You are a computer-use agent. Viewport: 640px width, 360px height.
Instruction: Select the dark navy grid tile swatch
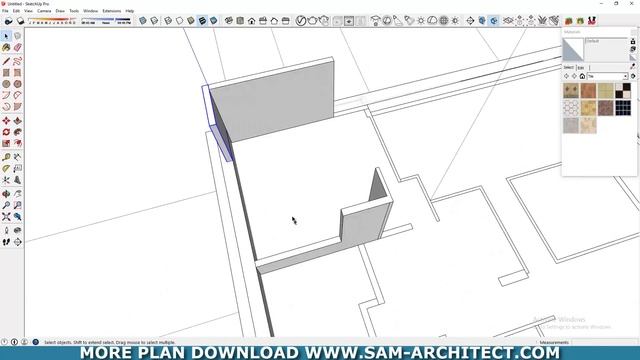pos(623,108)
